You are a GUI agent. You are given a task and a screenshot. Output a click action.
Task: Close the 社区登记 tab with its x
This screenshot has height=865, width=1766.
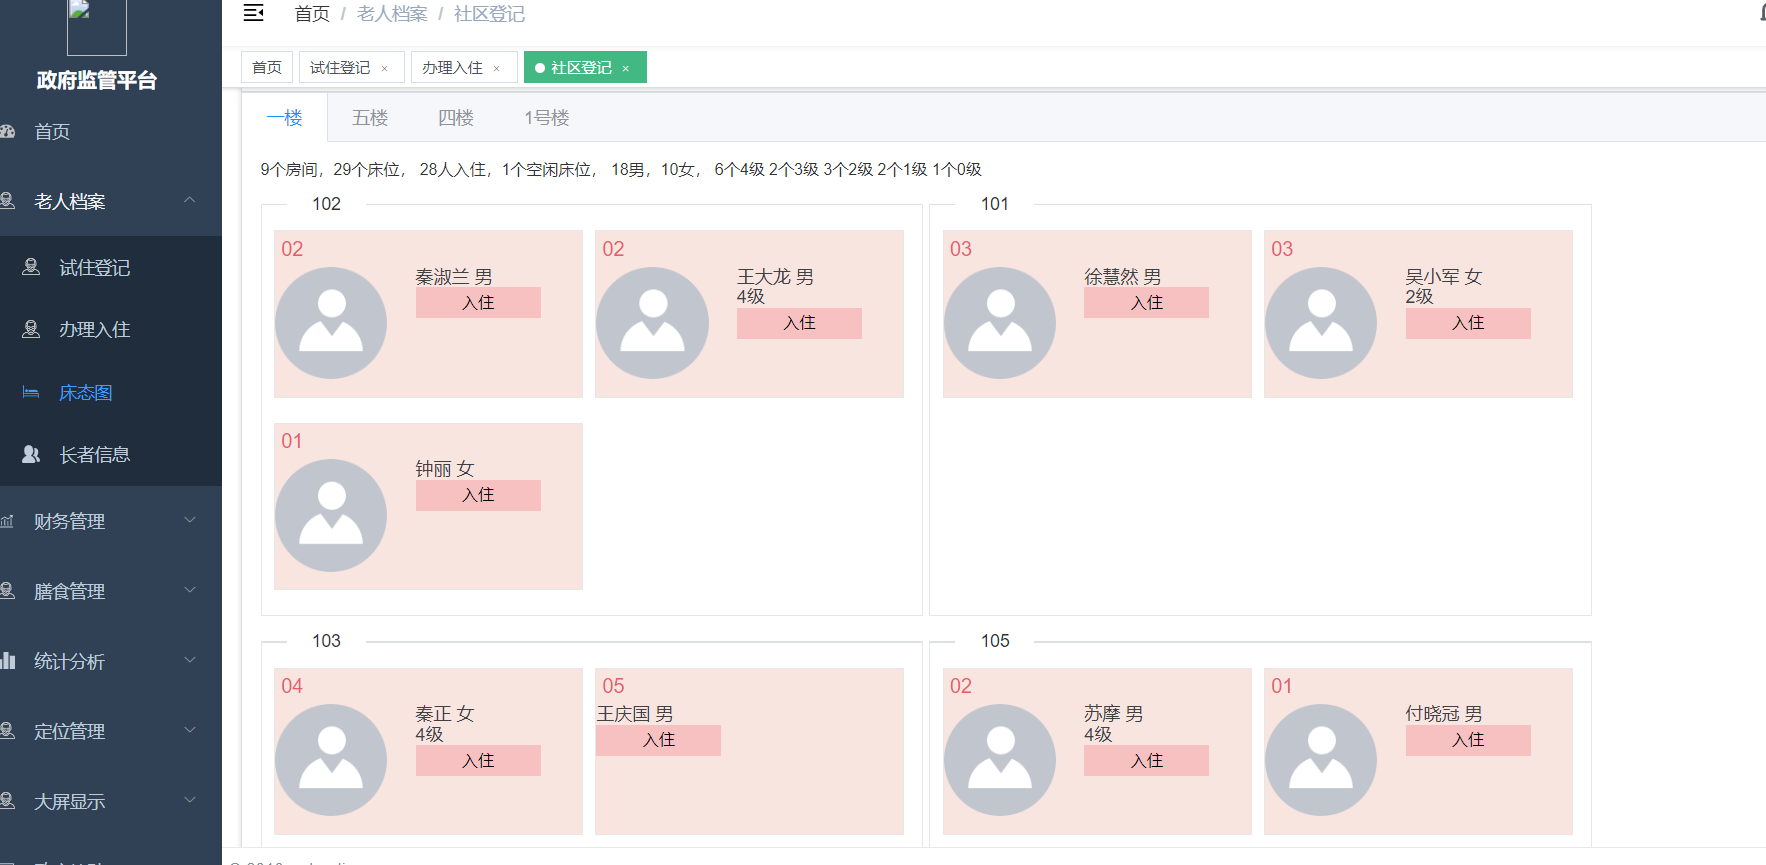click(626, 68)
